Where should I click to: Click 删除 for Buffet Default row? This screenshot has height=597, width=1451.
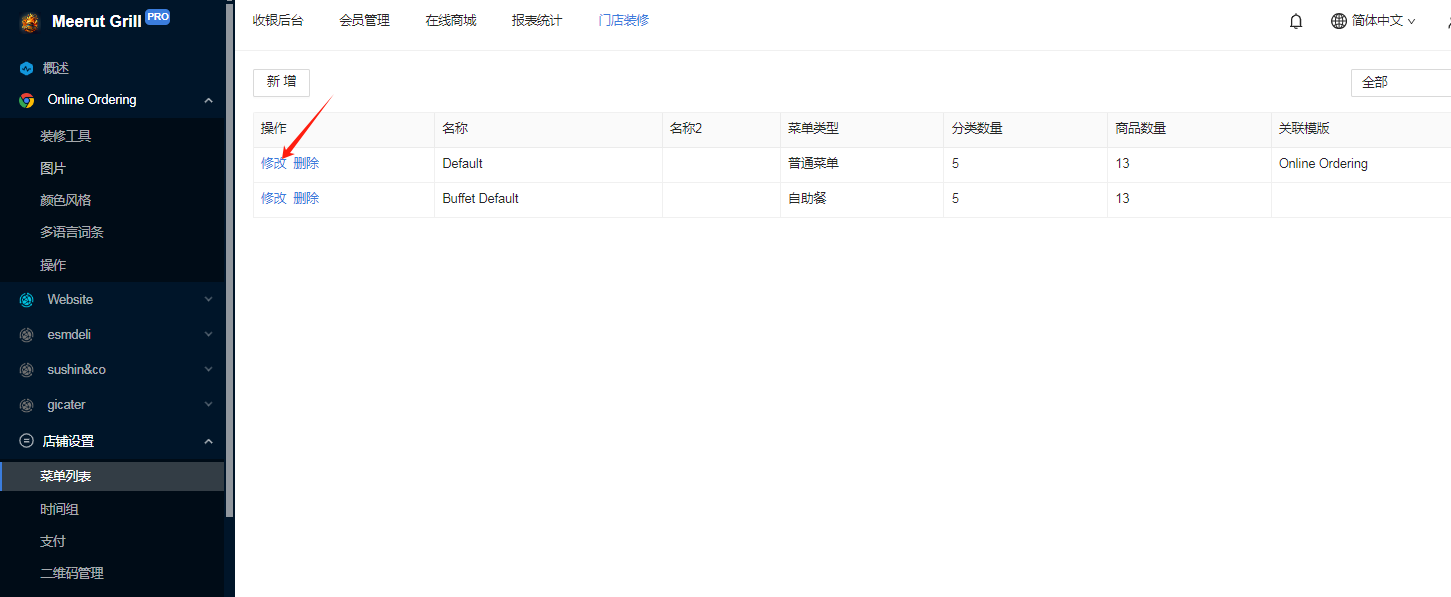306,199
